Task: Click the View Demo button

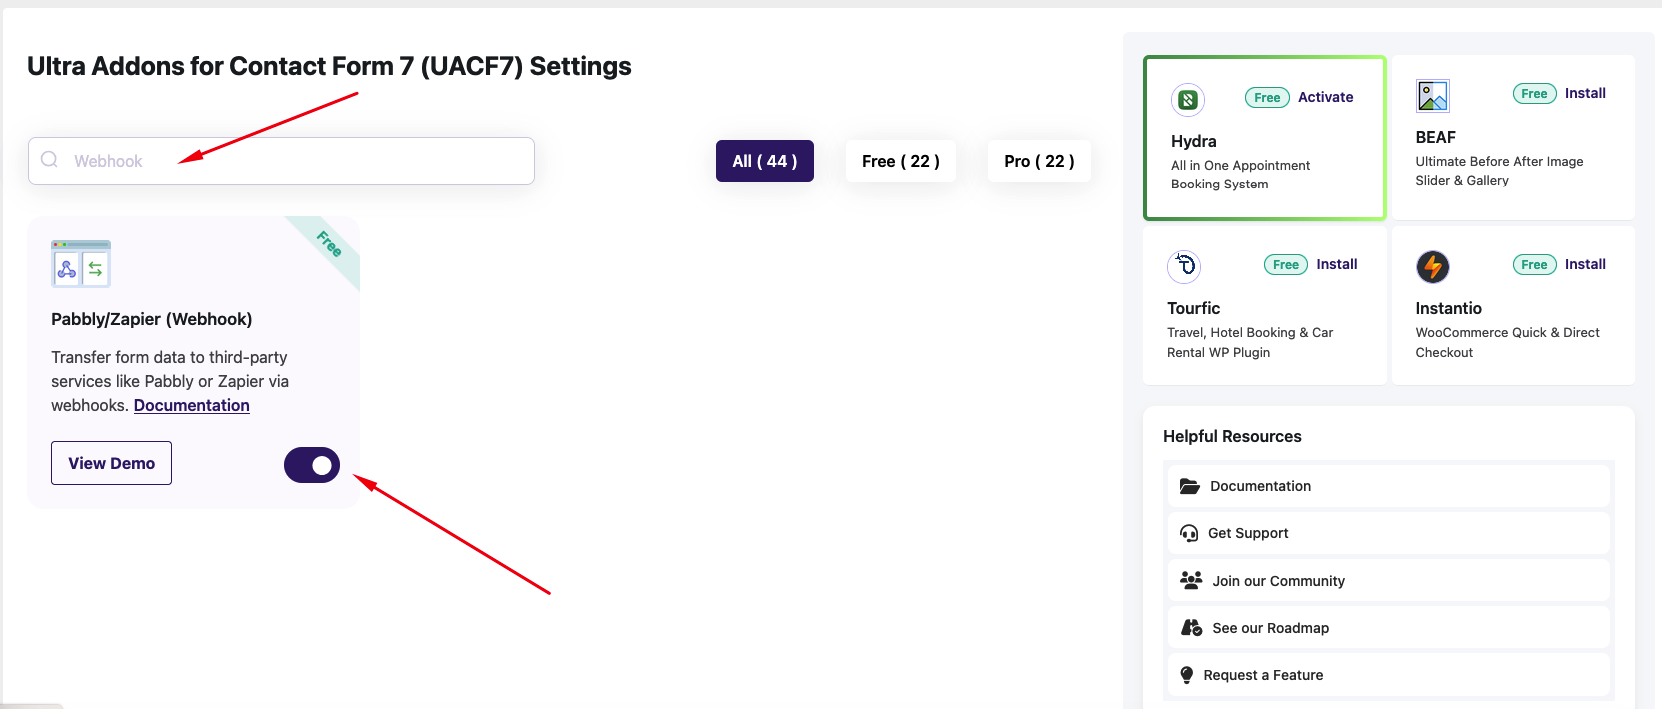Action: [x=111, y=463]
